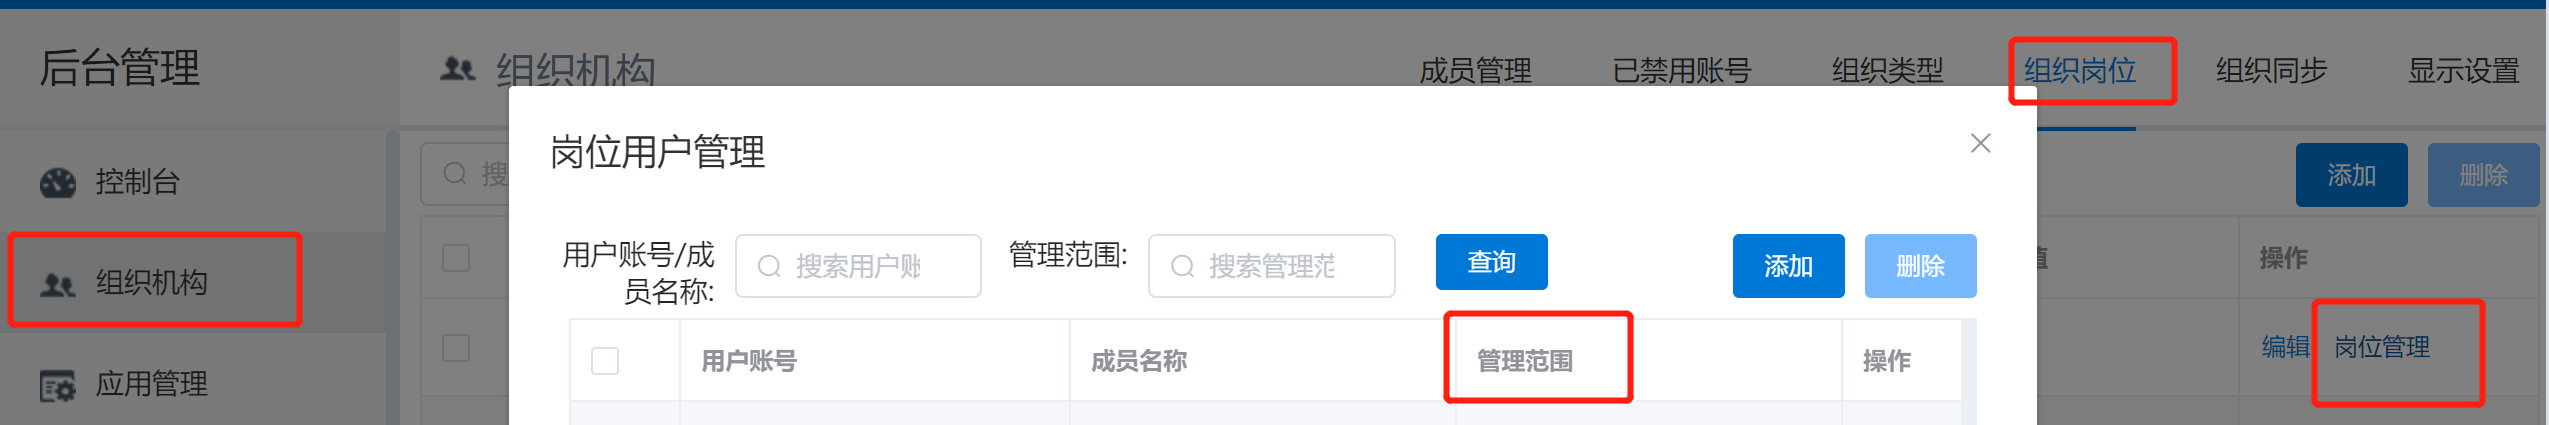The width and height of the screenshot is (2549, 425).
Task: Click the 添加 button in the dialog
Action: pyautogui.click(x=1788, y=266)
